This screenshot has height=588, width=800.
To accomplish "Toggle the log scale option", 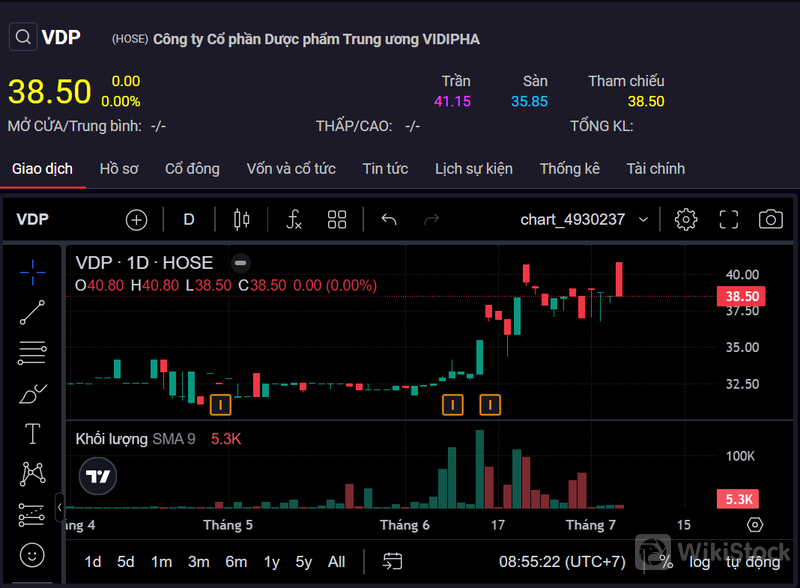I will 700,562.
